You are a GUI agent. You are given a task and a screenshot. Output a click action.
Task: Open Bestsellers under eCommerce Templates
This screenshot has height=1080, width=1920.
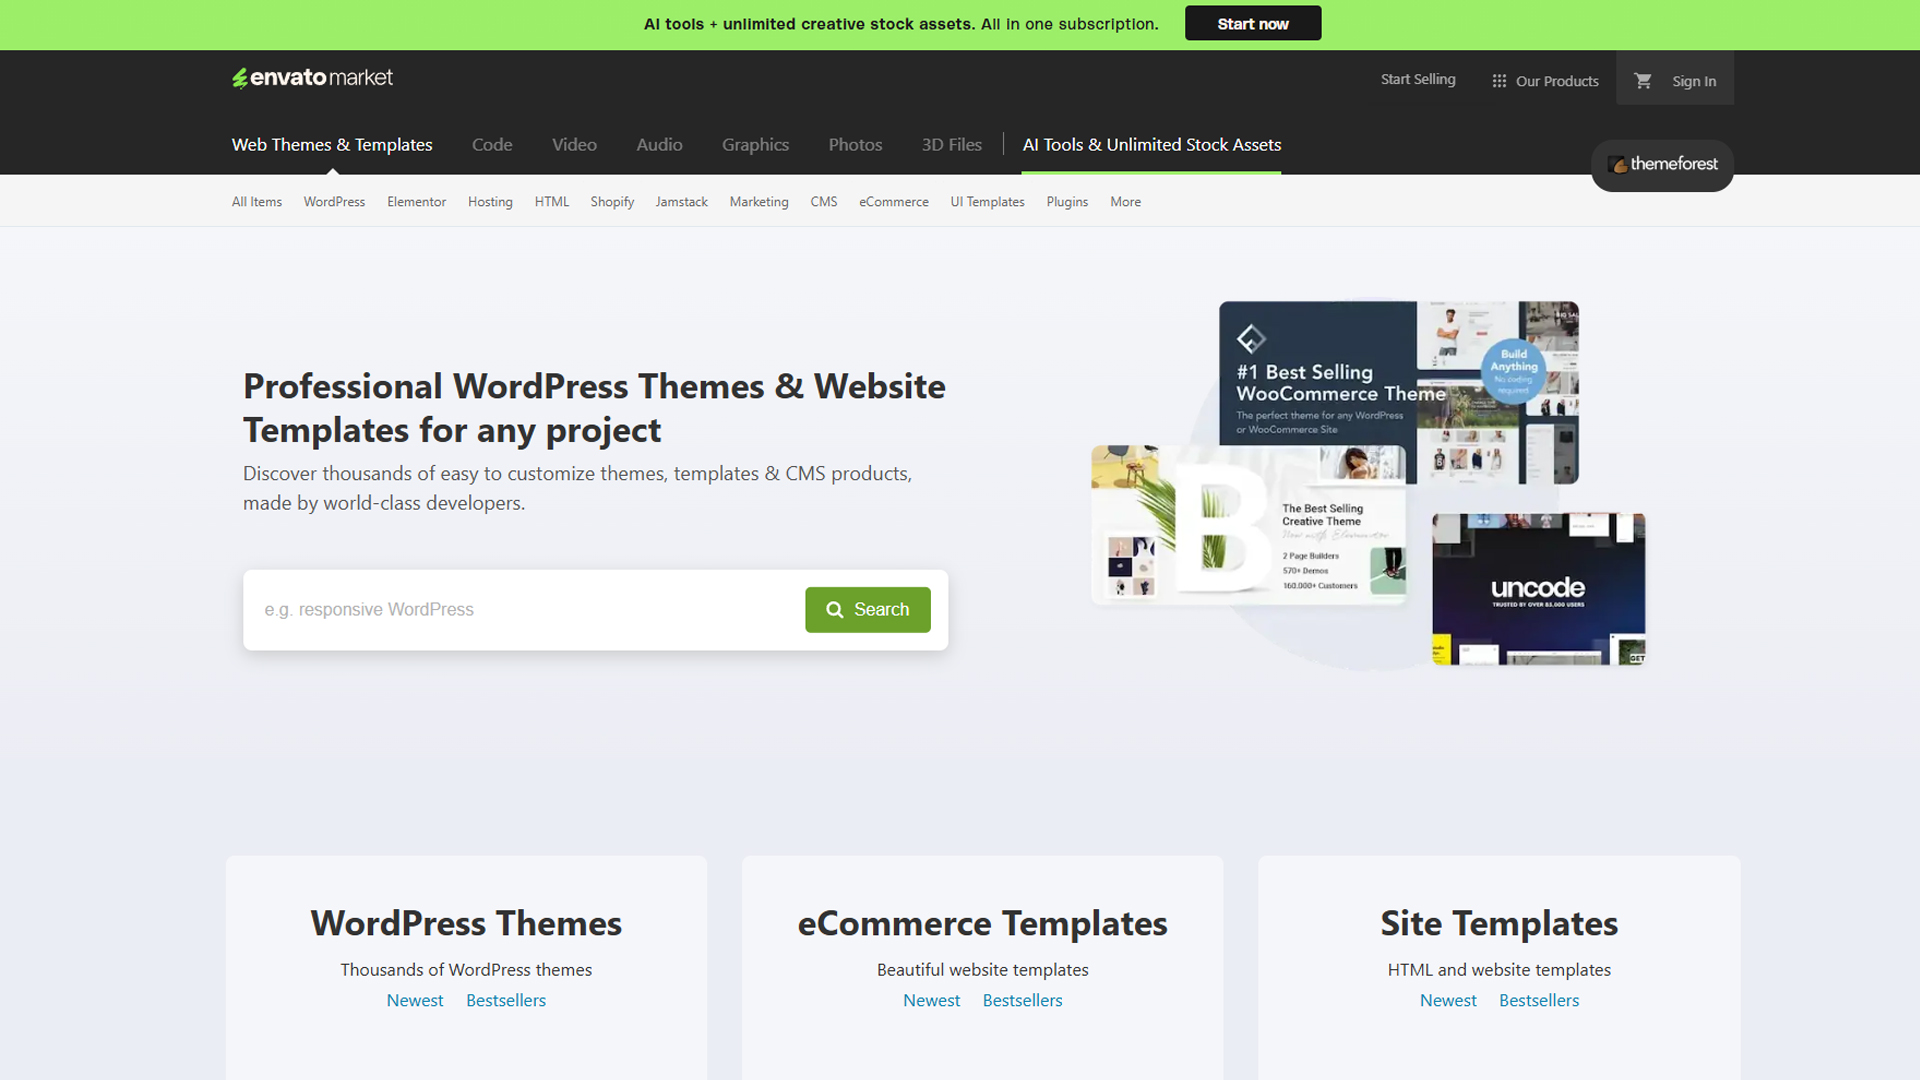[1022, 1001]
